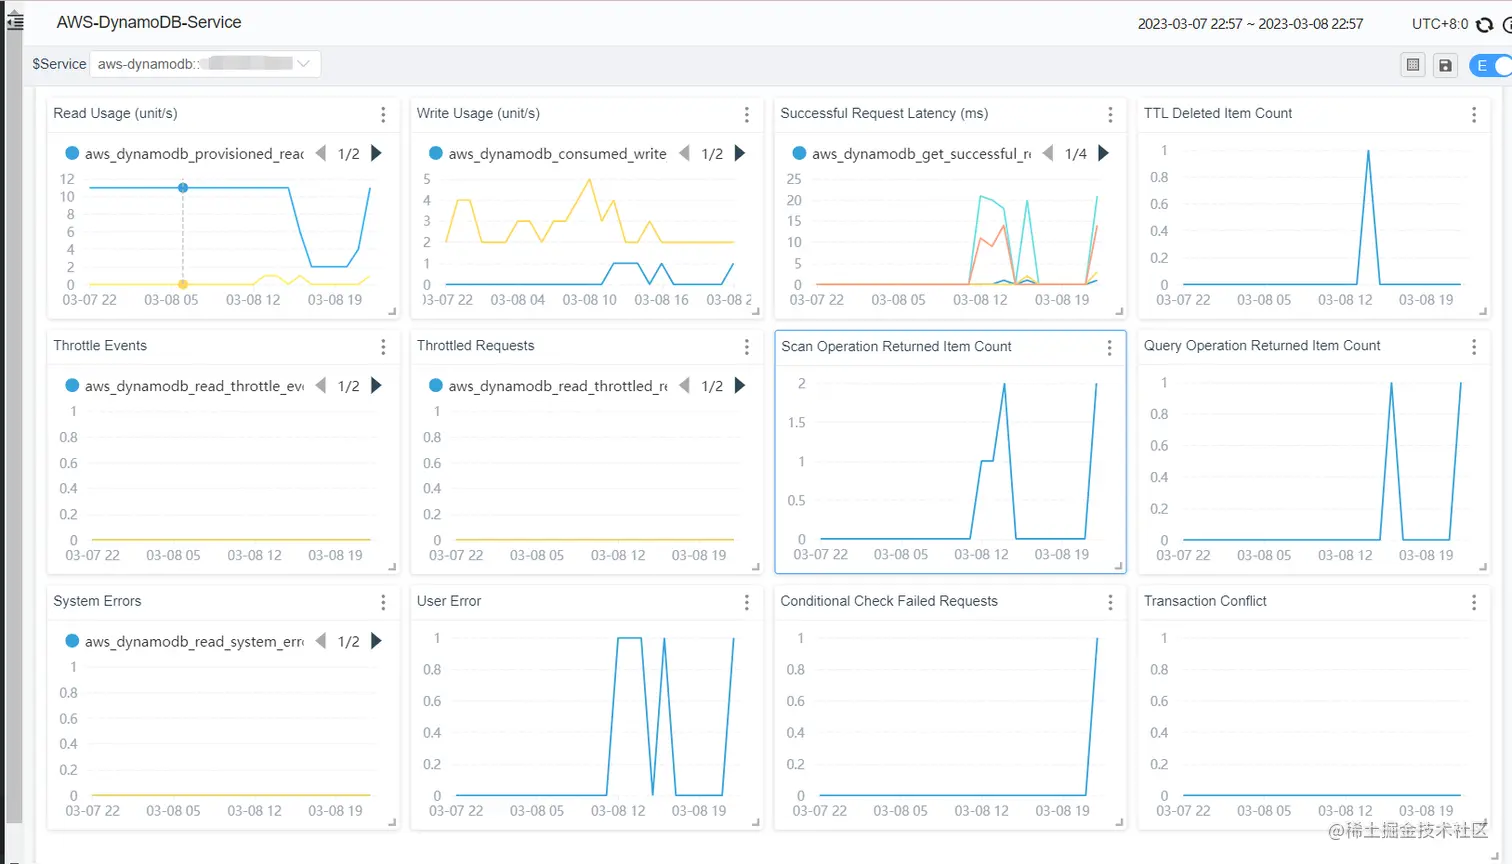Expand the $Service aws-dynamodb dropdown
The image size is (1512, 864).
click(x=205, y=64)
